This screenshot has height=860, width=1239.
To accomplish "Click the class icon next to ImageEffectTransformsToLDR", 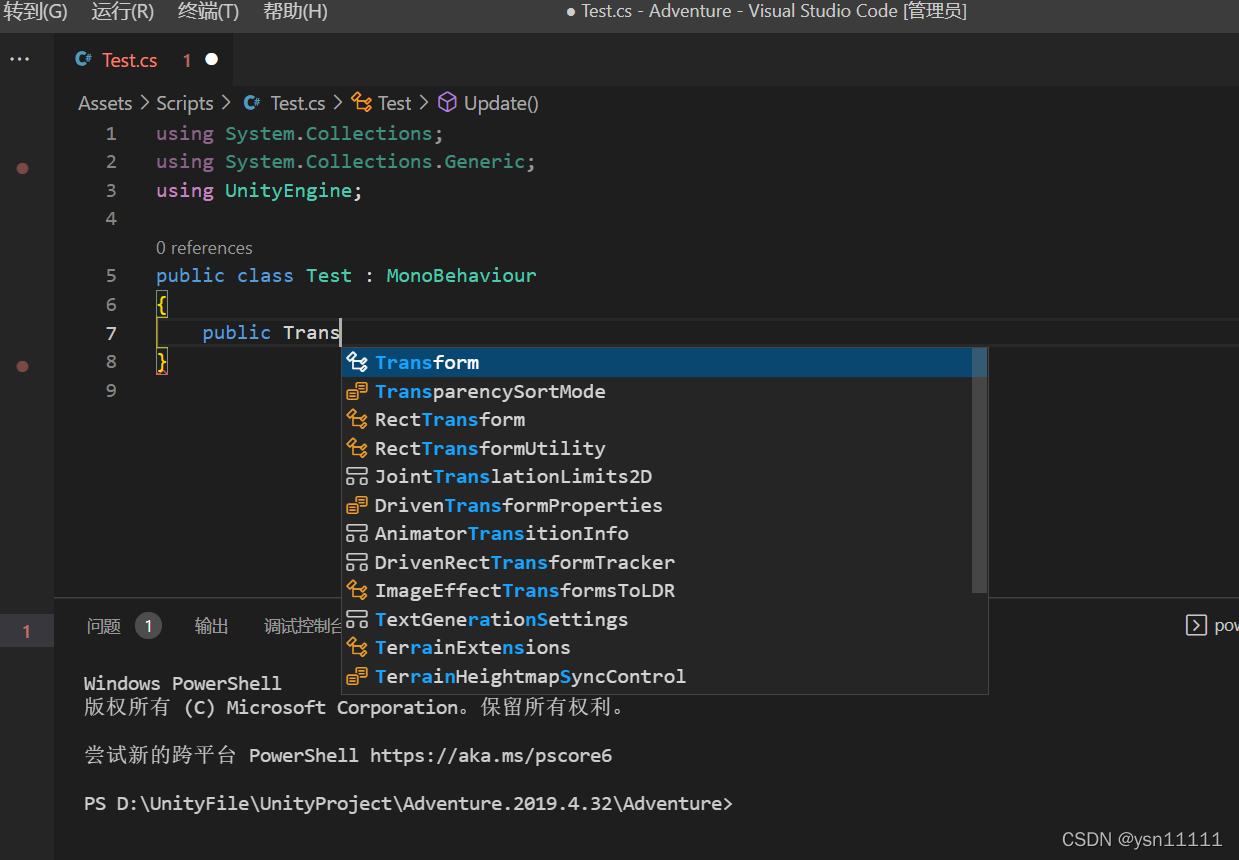I will click(357, 590).
